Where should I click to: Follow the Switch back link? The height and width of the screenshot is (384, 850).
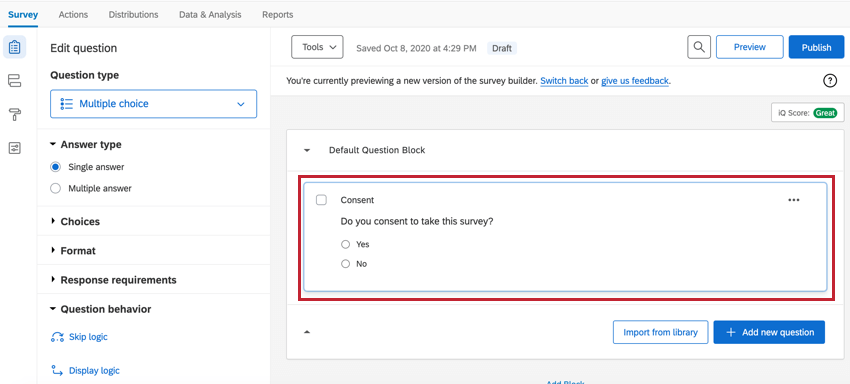click(x=564, y=81)
